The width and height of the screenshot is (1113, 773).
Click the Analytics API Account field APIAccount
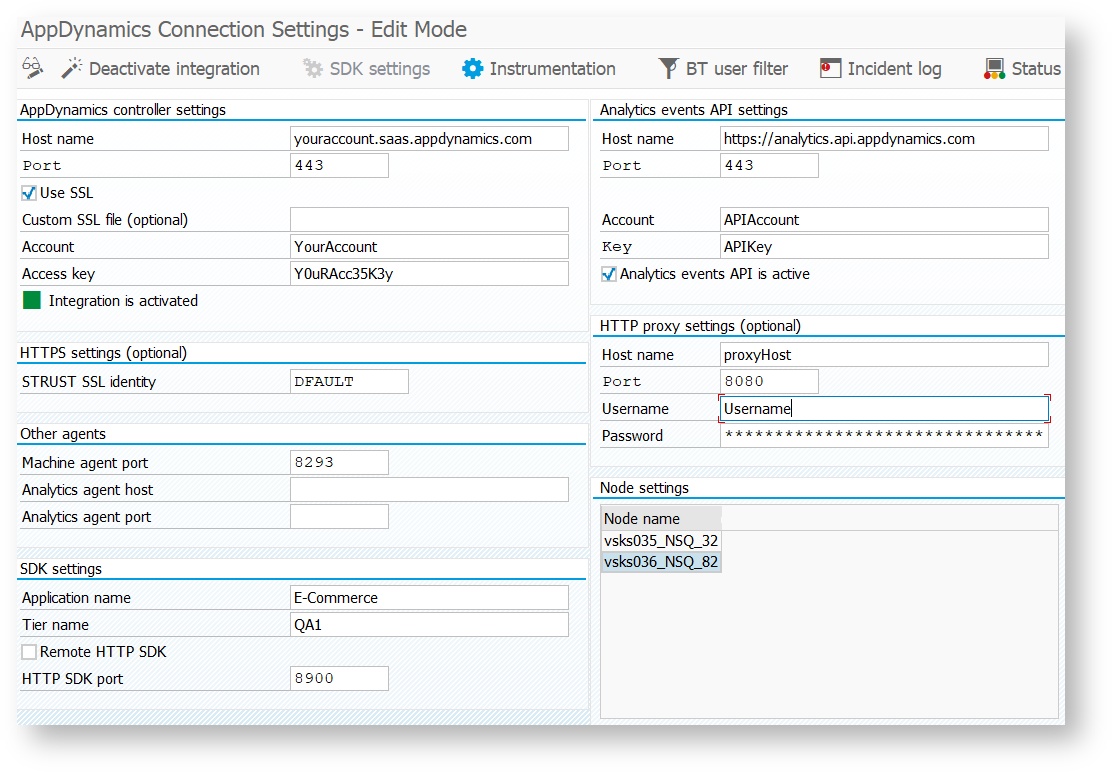click(884, 219)
